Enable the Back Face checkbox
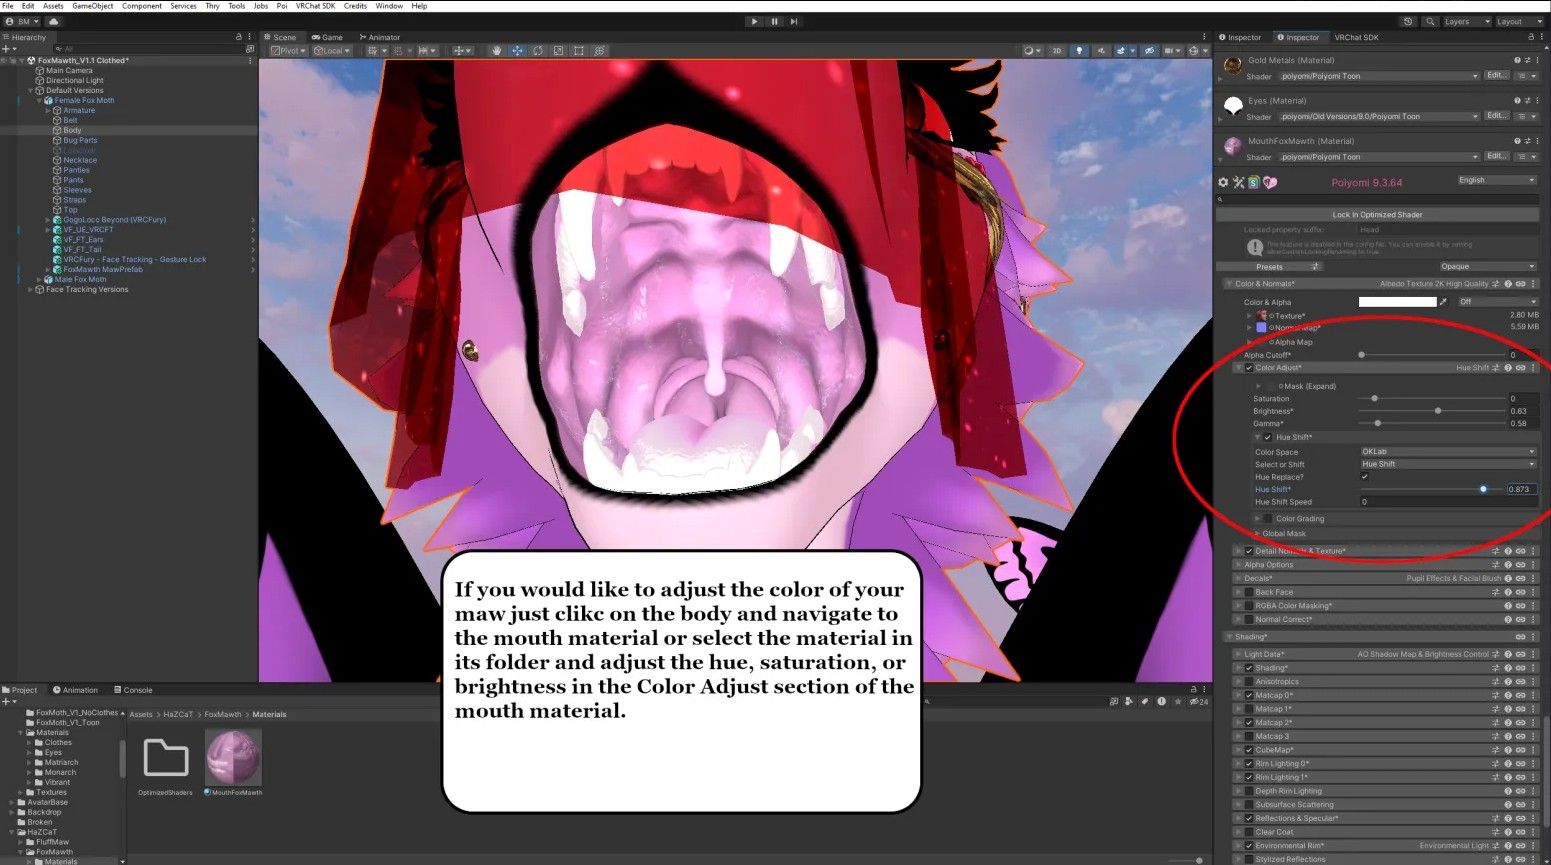Image resolution: width=1551 pixels, height=865 pixels. [1249, 592]
